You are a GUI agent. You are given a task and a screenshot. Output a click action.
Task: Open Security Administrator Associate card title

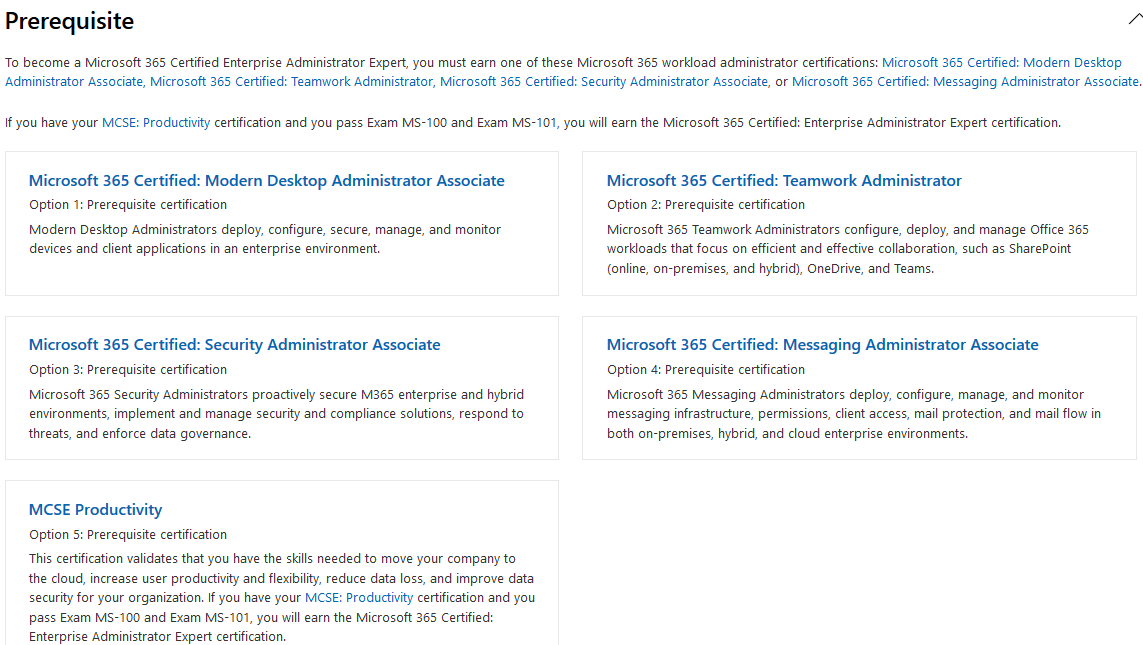click(x=235, y=345)
